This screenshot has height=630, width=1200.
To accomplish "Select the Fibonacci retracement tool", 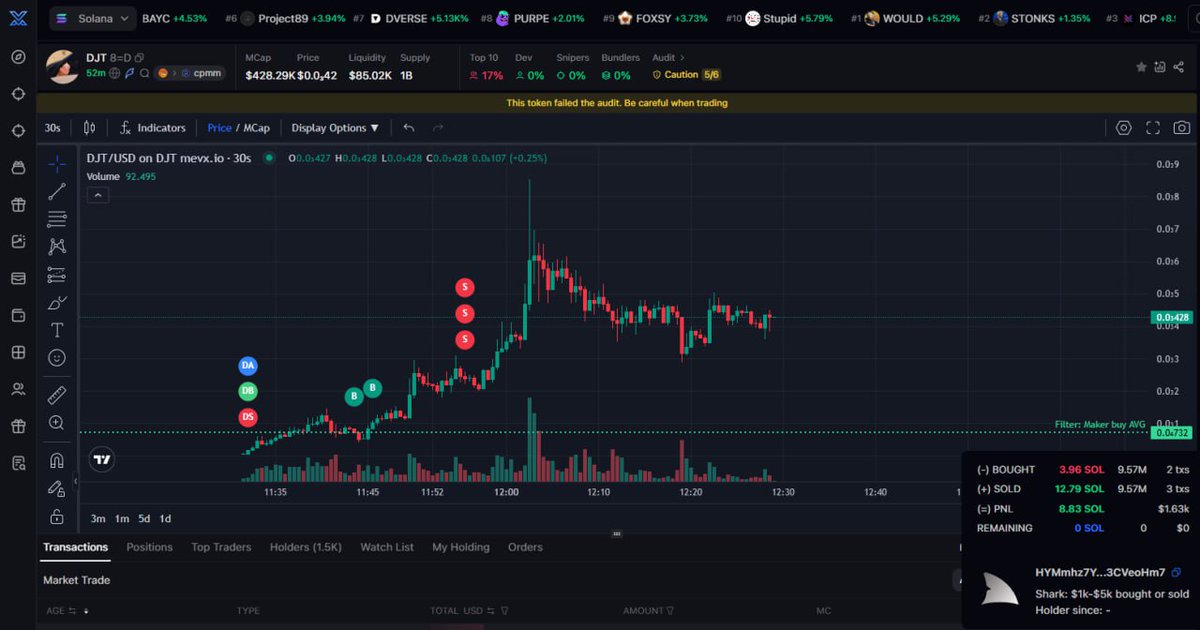I will (57, 219).
